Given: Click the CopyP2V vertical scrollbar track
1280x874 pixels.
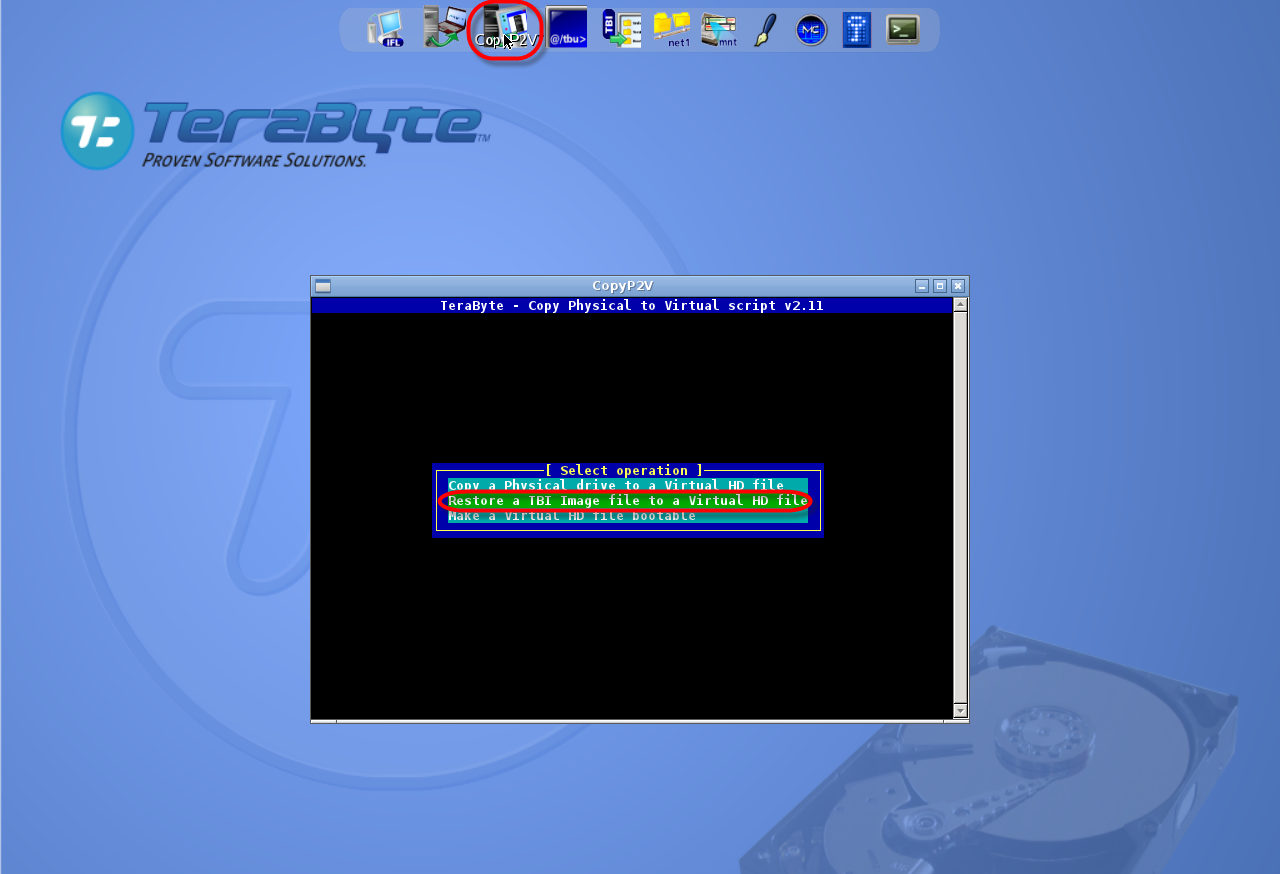Looking at the screenshot, I should (x=960, y=508).
